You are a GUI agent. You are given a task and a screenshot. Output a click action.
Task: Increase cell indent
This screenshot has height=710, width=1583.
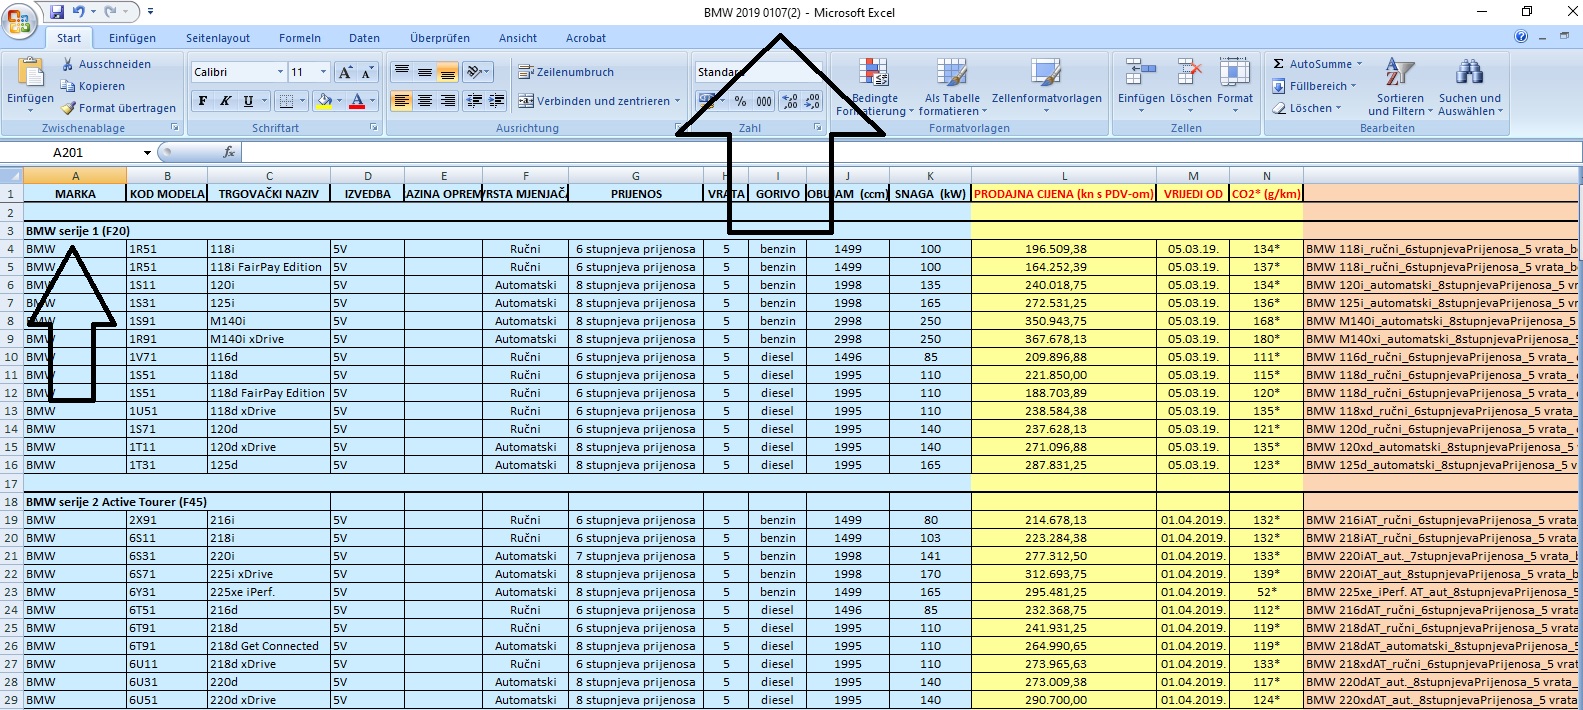497,101
